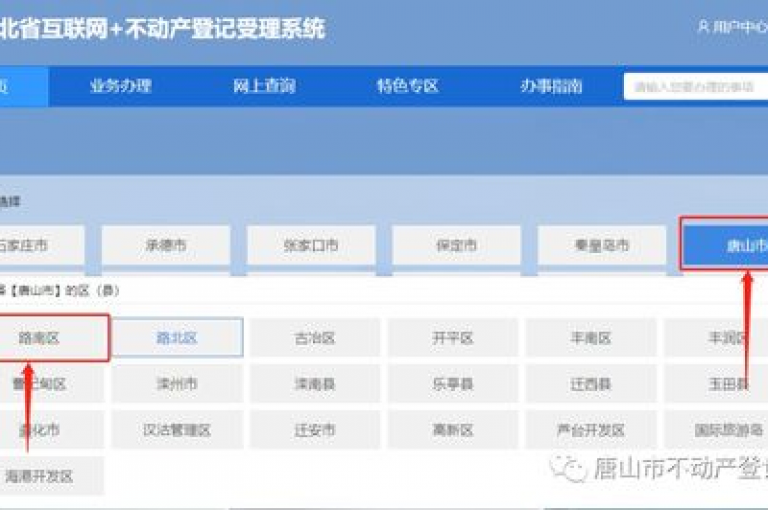Select city 保定市
Image resolution: width=768 pixels, height=510 pixels.
tap(456, 245)
